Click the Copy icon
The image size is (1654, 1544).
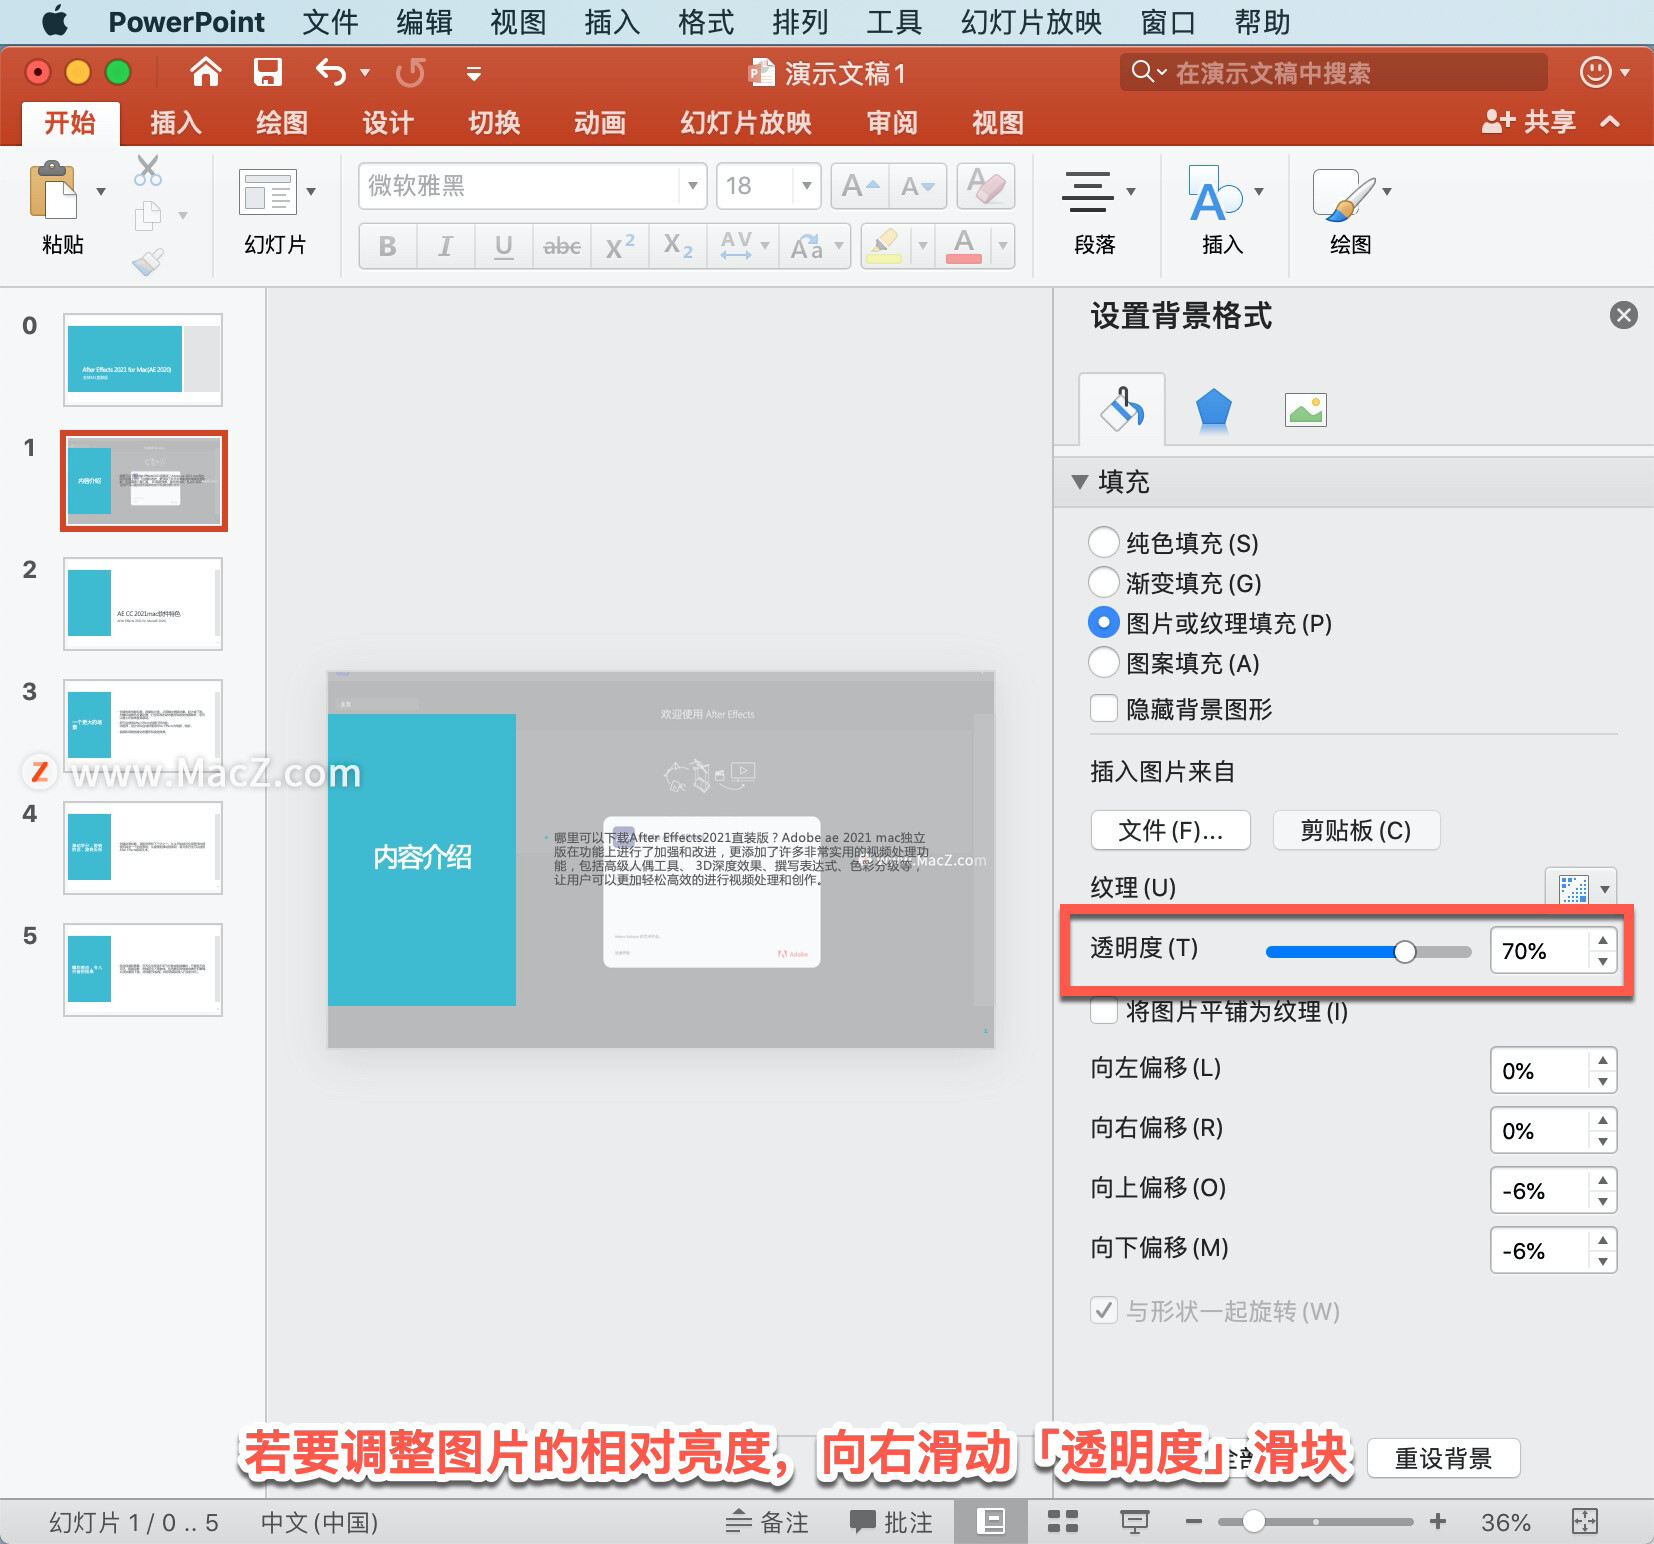(x=148, y=215)
